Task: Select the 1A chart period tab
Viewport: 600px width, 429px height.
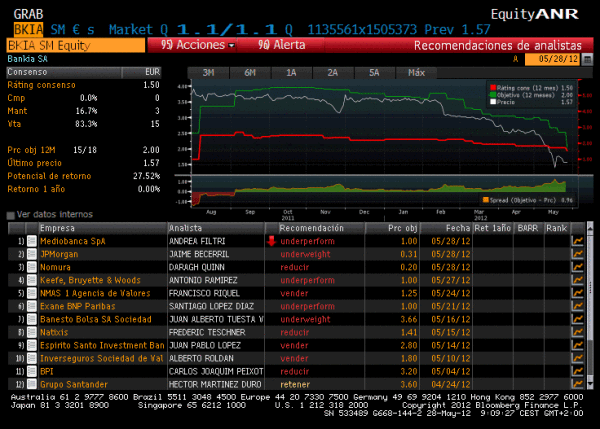Action: point(292,72)
